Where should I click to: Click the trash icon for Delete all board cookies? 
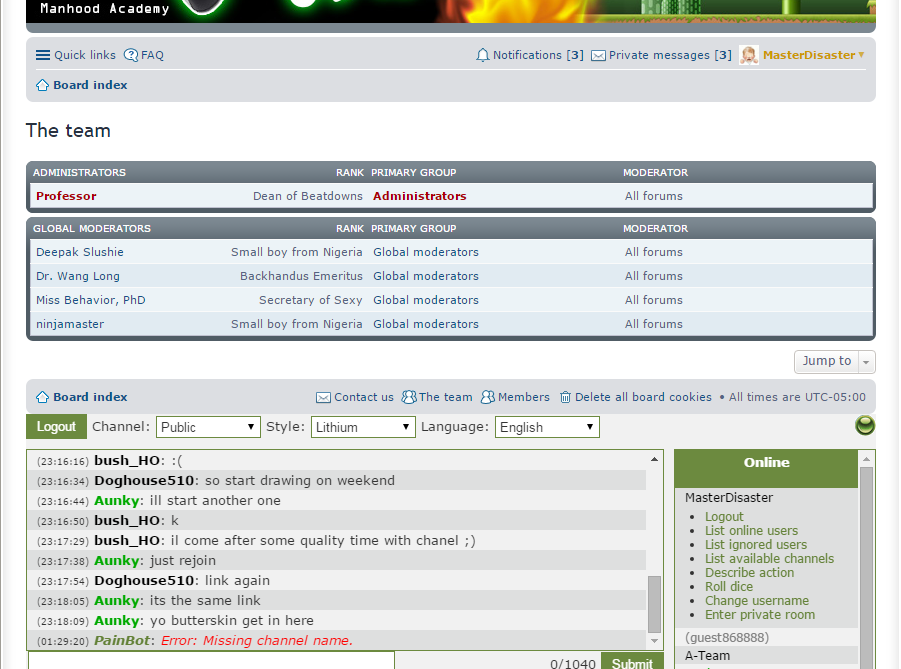pyautogui.click(x=565, y=397)
